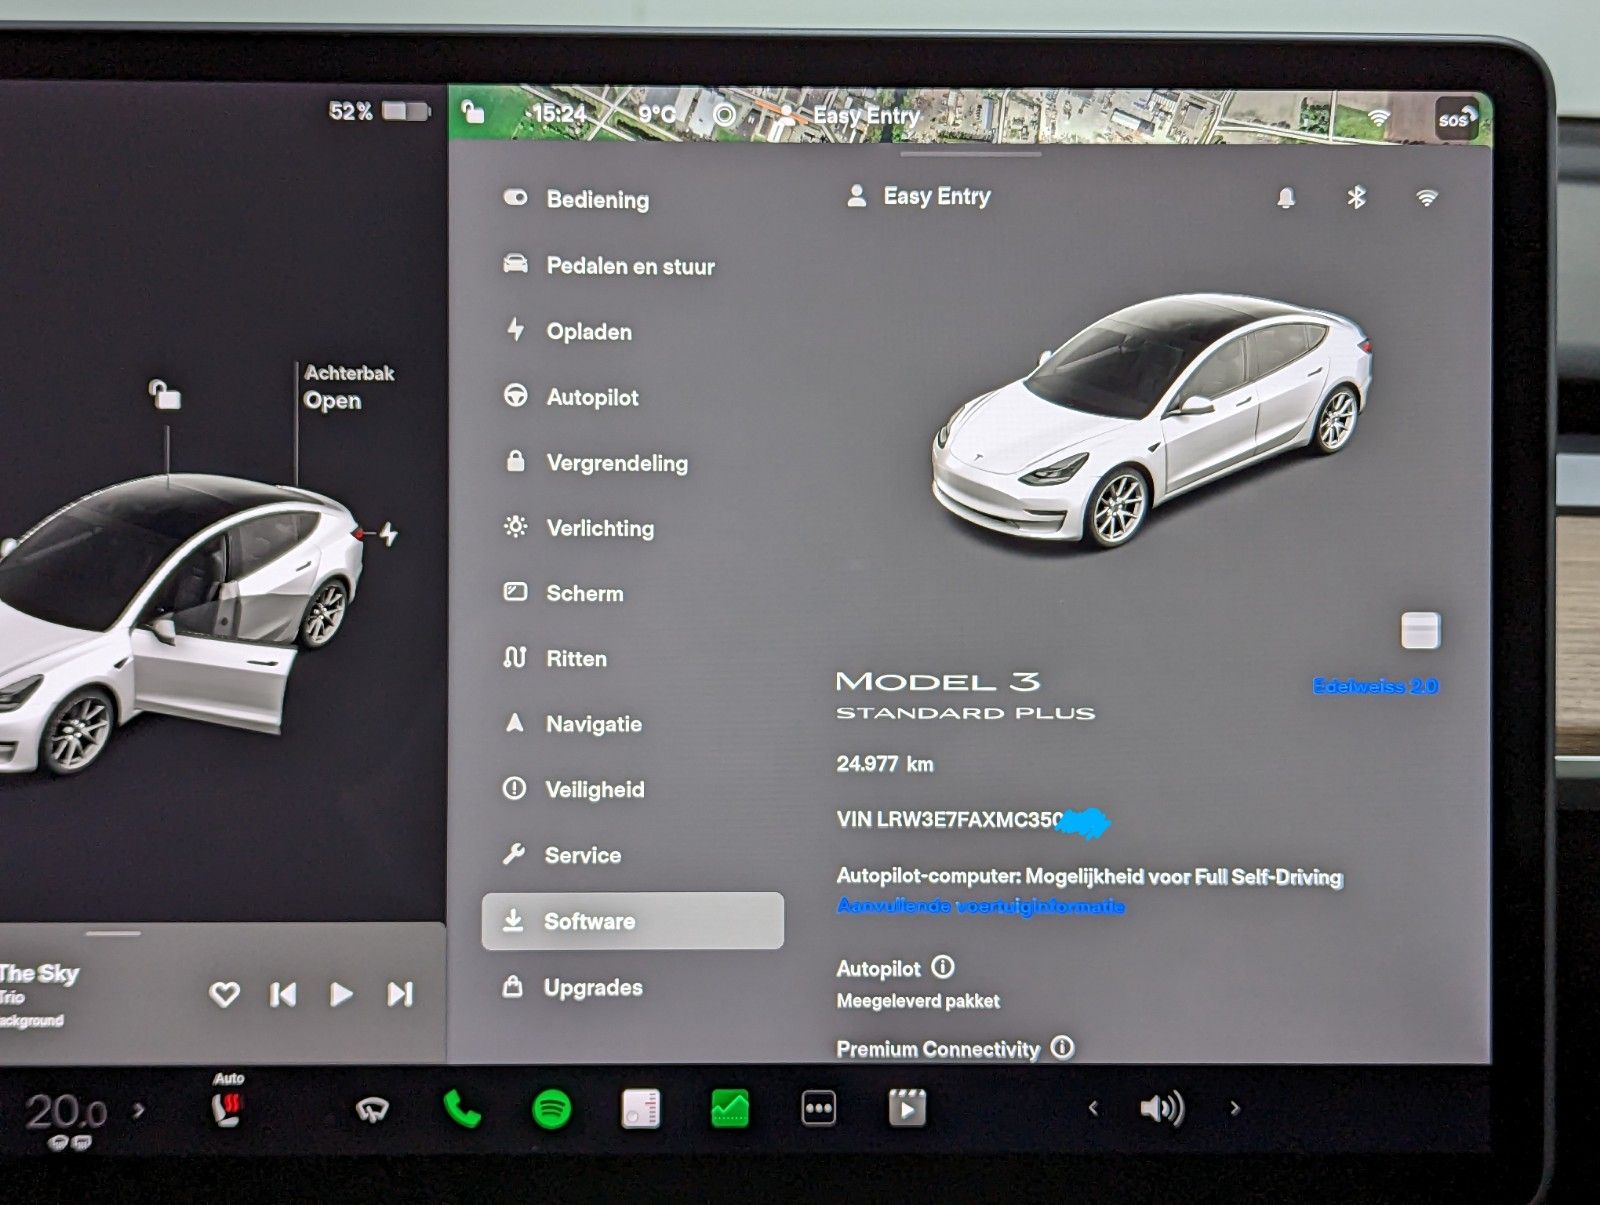
Task: Open the Autopilot settings menu
Action: 571,397
